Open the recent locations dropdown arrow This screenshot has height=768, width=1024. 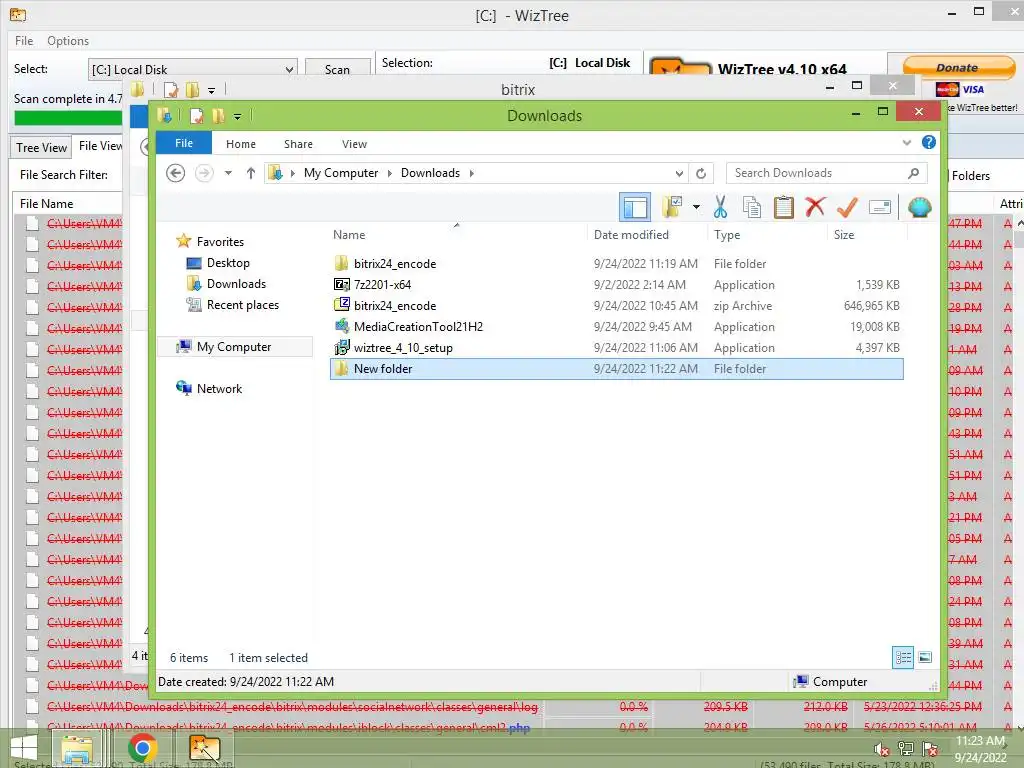(228, 173)
